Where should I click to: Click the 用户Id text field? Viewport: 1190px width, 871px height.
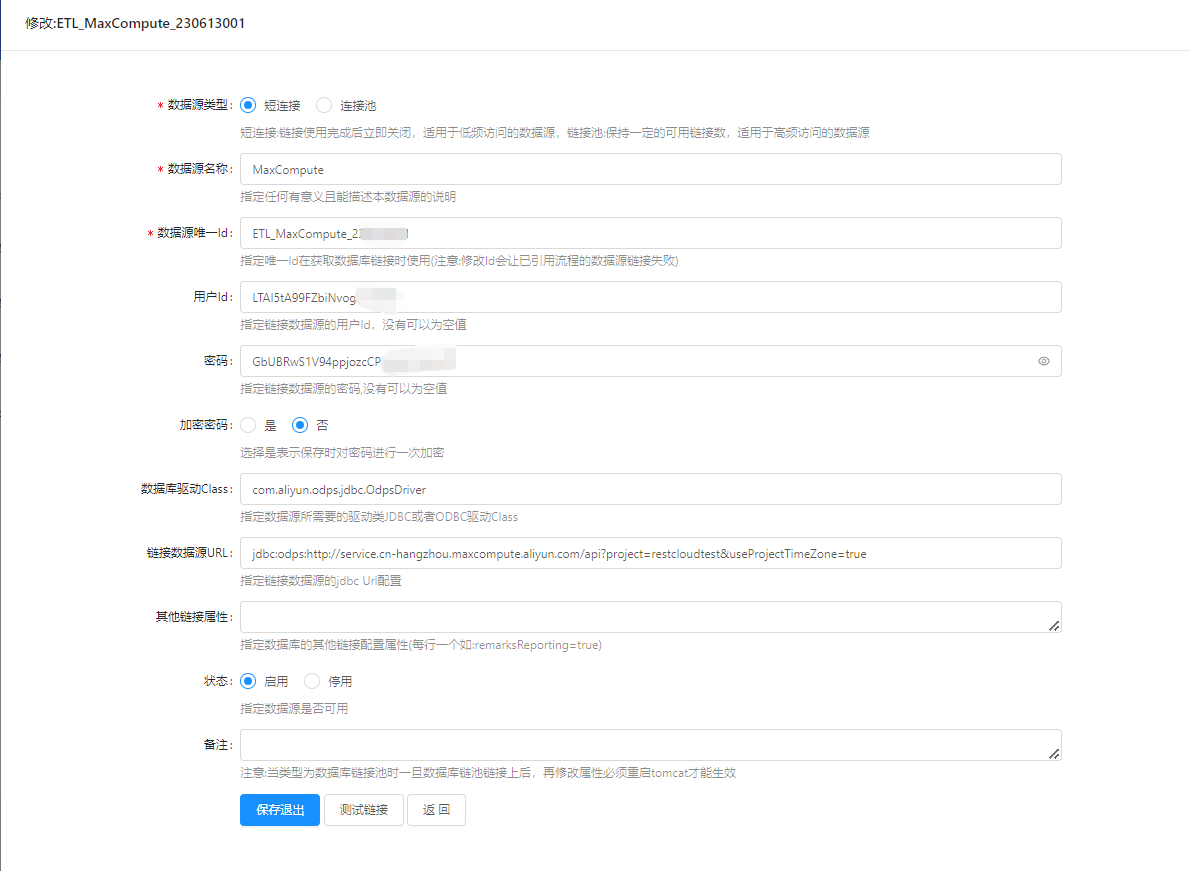coord(650,298)
